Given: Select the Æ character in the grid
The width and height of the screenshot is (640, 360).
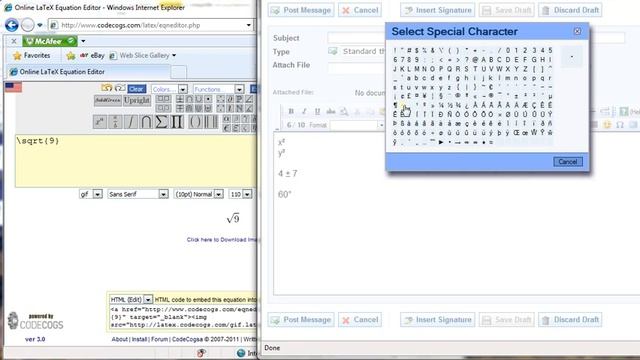Looking at the screenshot, I should pyautogui.click(x=525, y=105).
